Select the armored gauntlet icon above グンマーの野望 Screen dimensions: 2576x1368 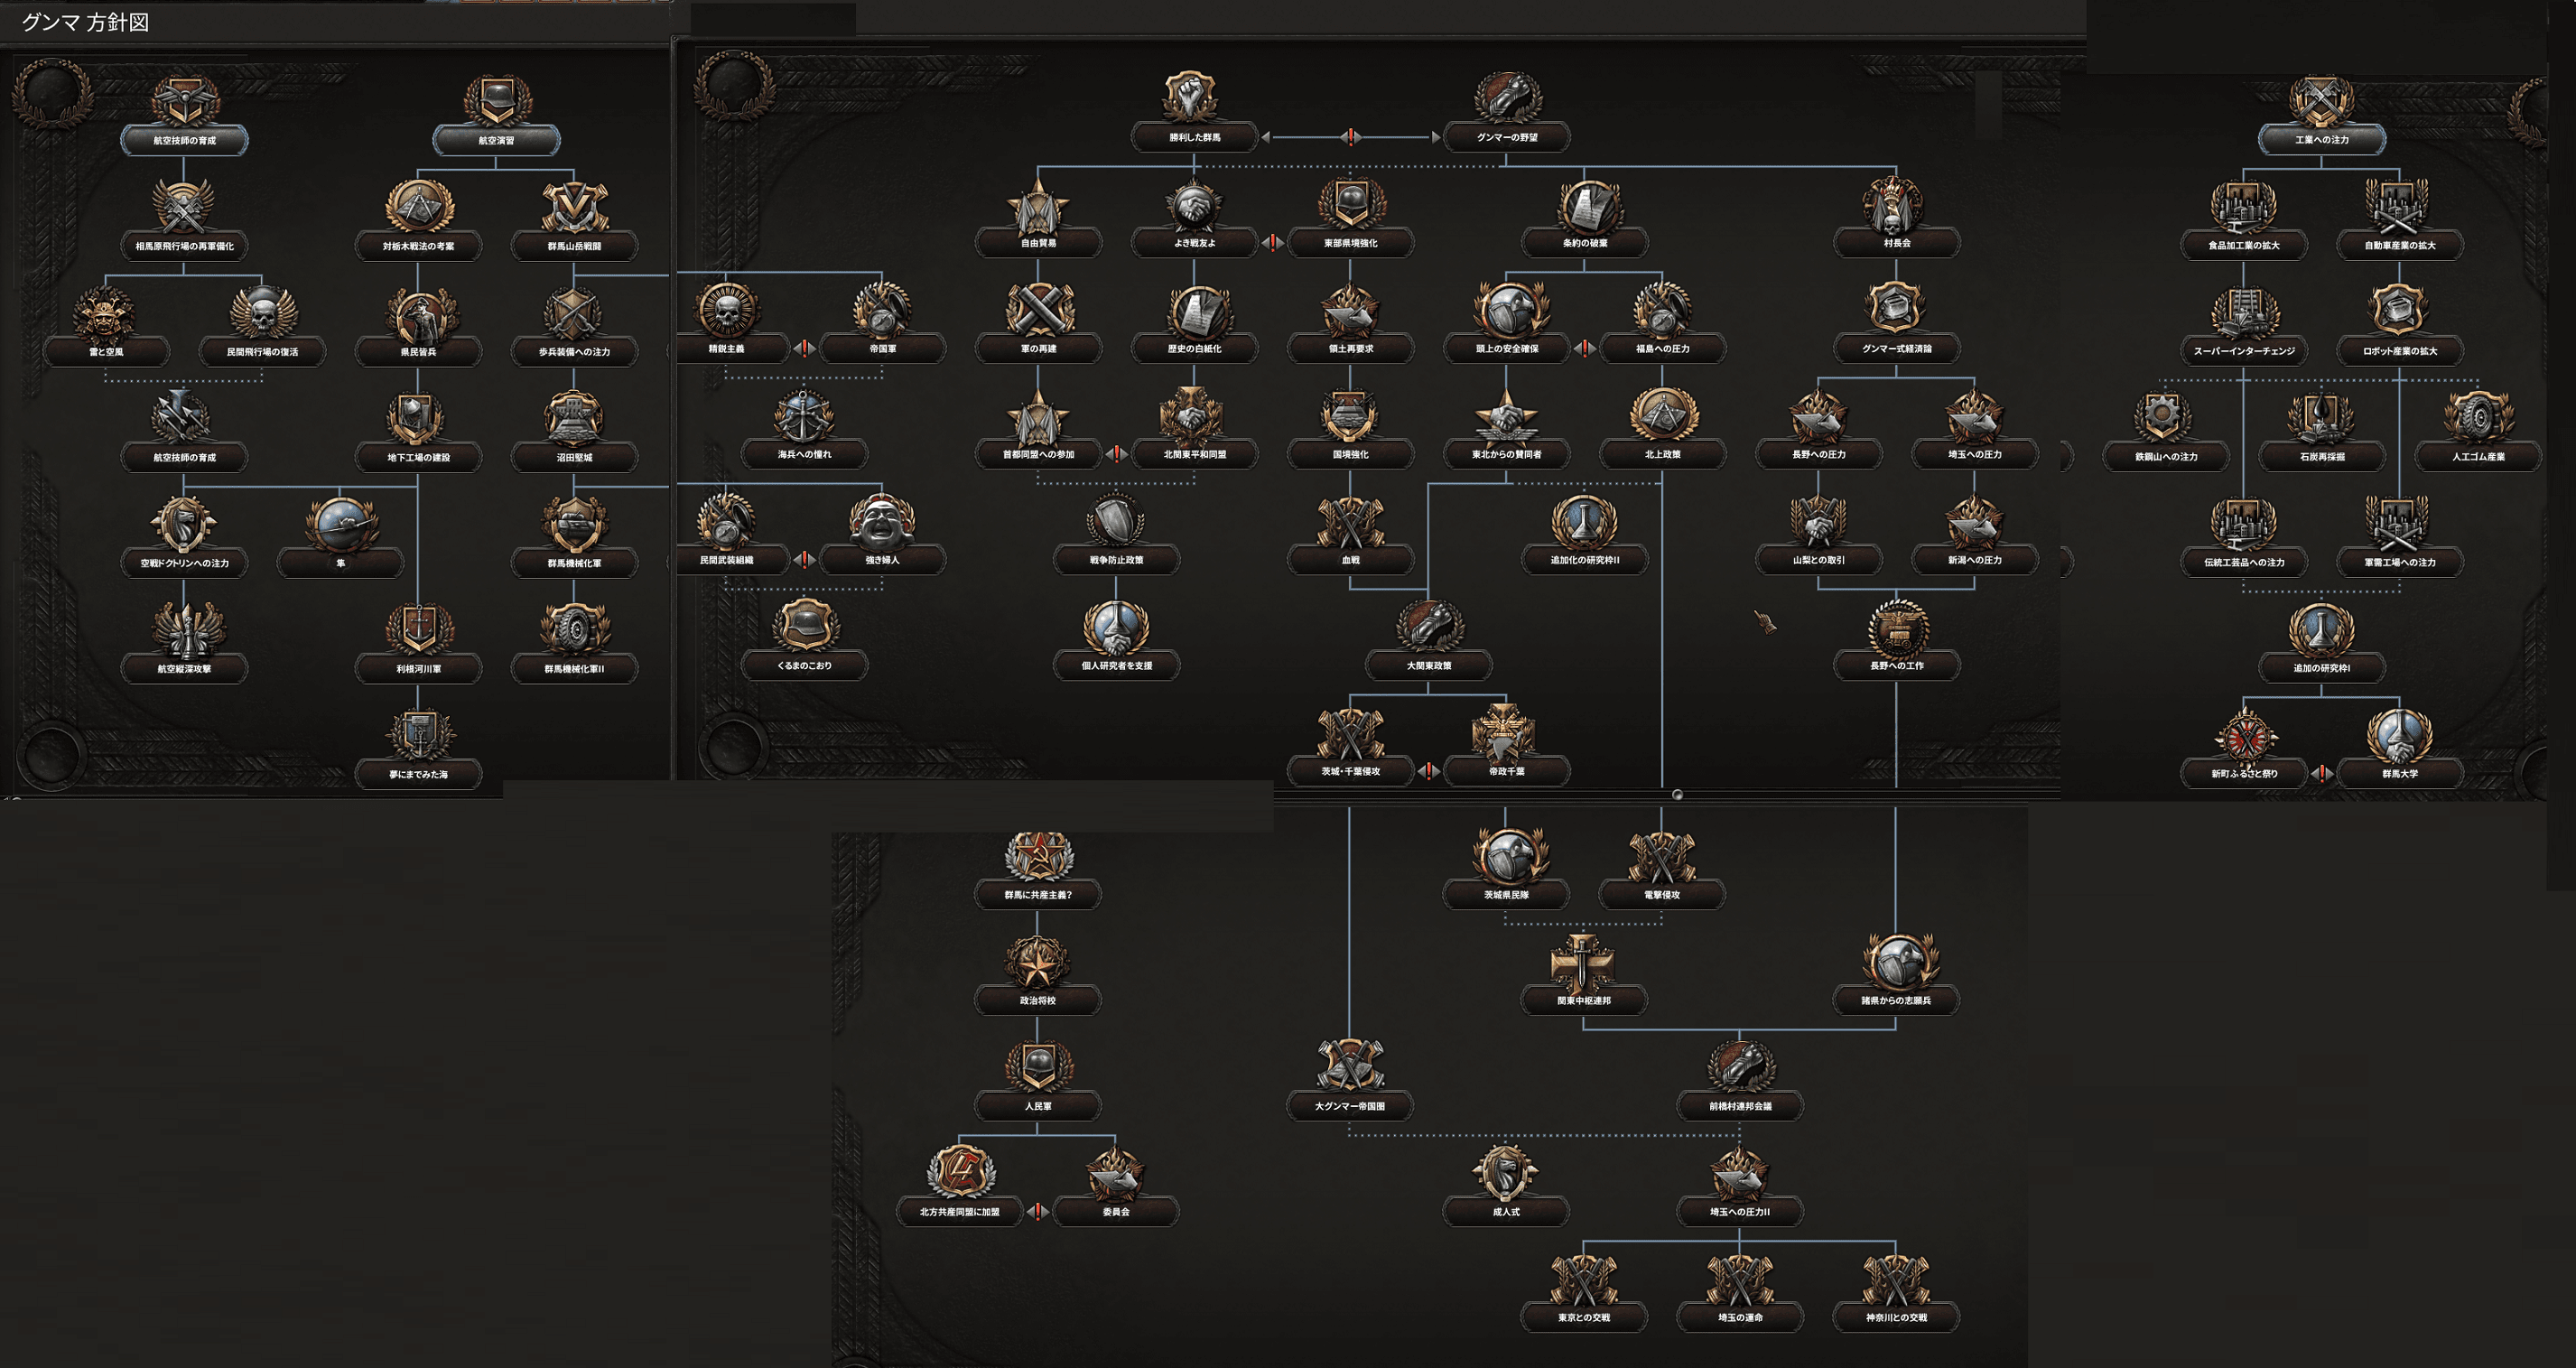[1507, 97]
